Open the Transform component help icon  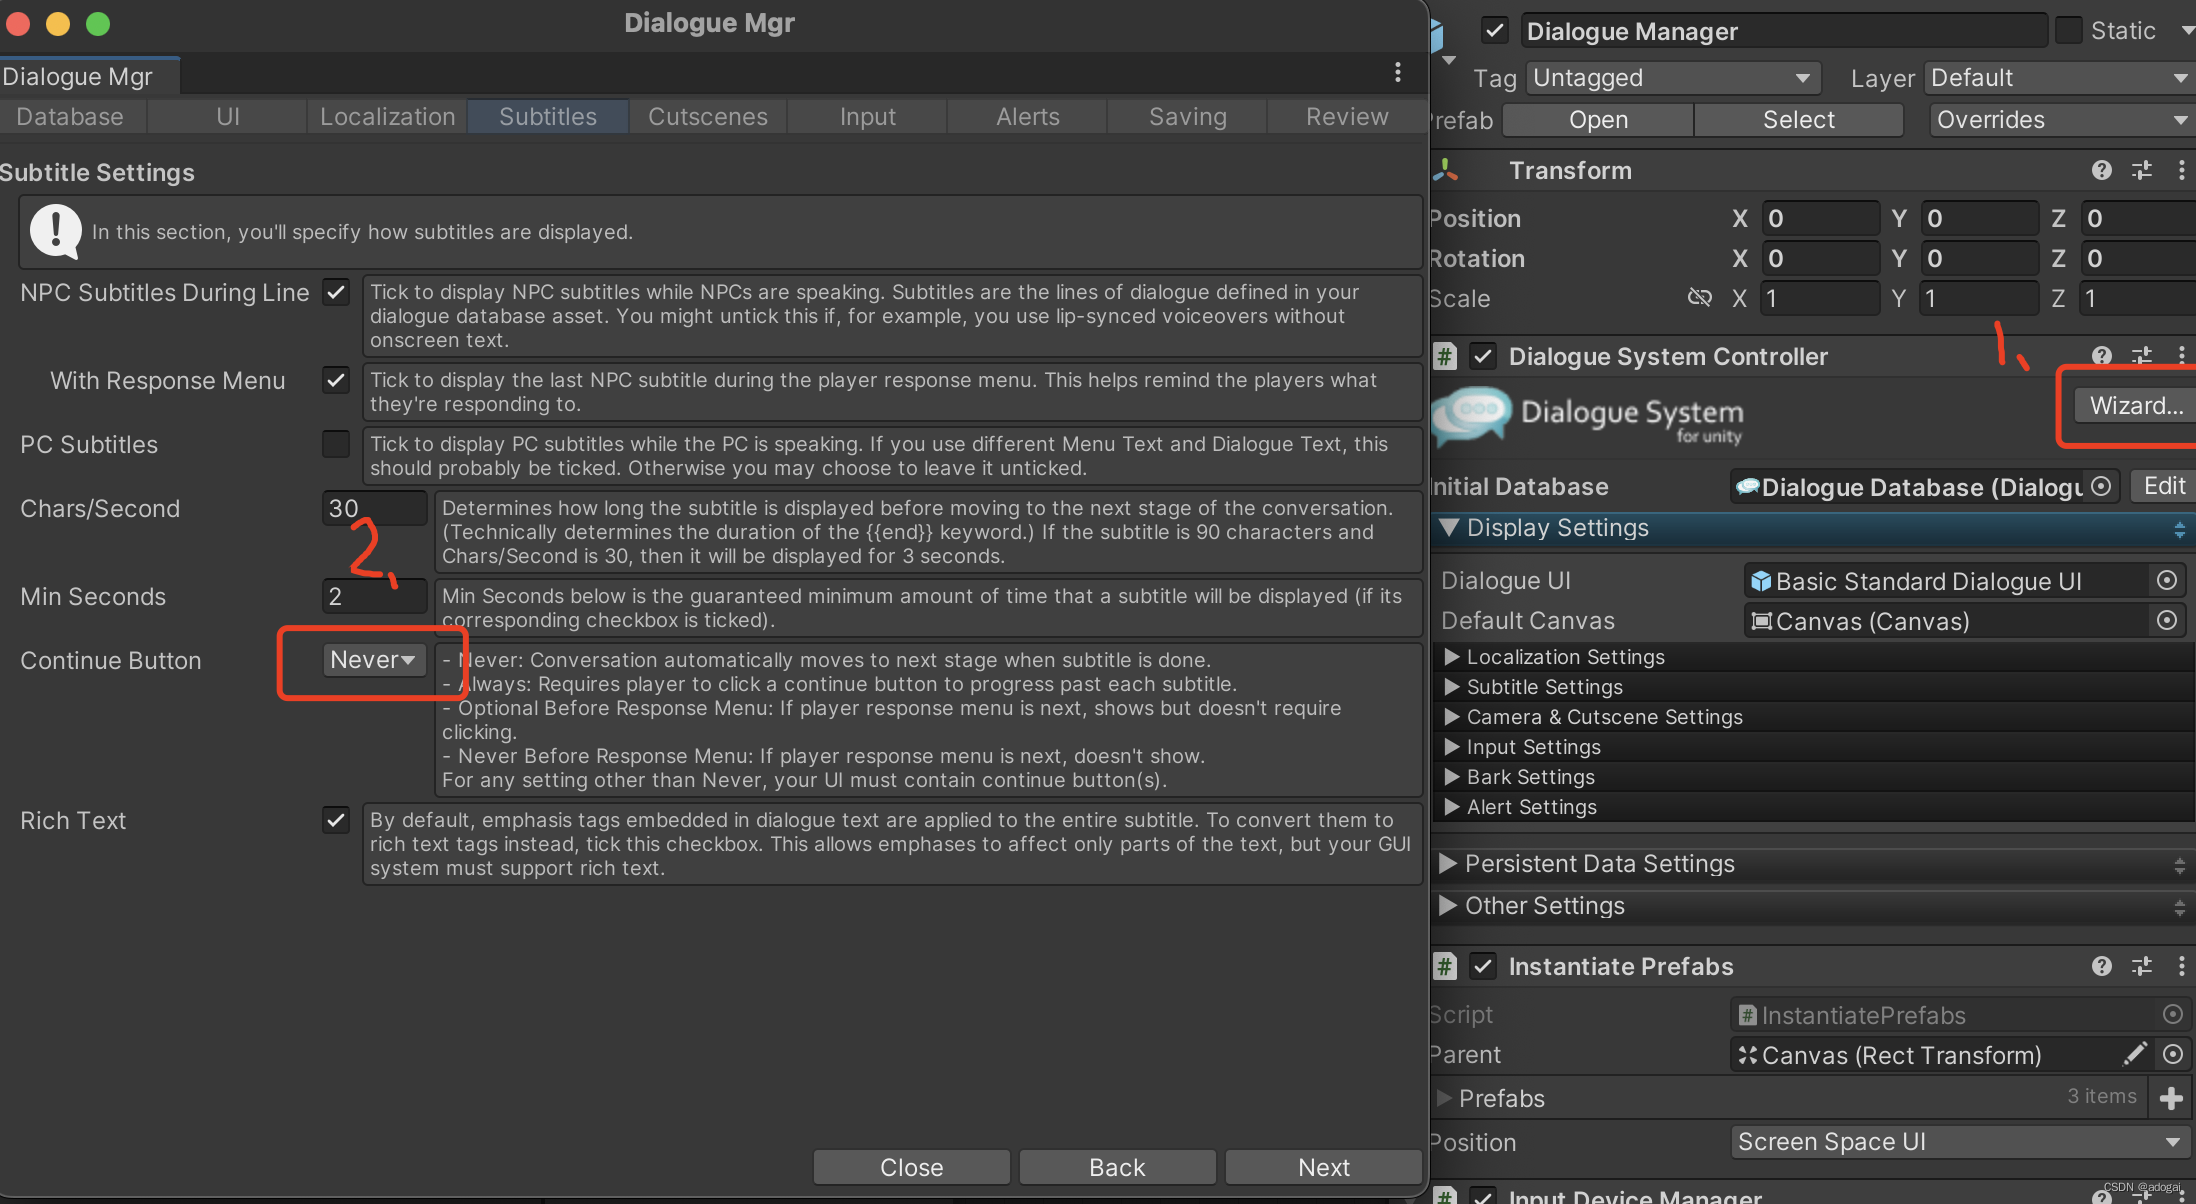click(2101, 170)
